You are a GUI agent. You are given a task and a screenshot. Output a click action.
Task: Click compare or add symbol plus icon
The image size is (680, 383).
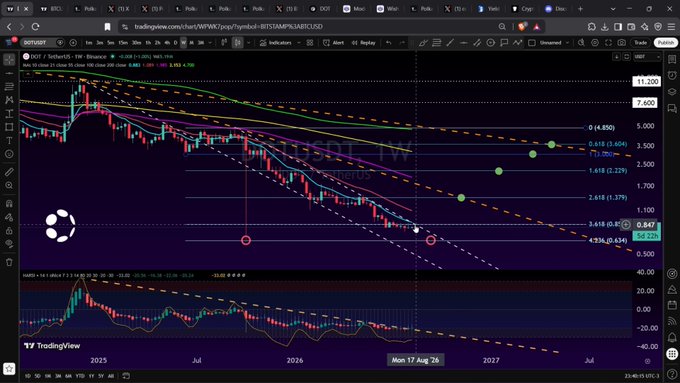click(73, 43)
